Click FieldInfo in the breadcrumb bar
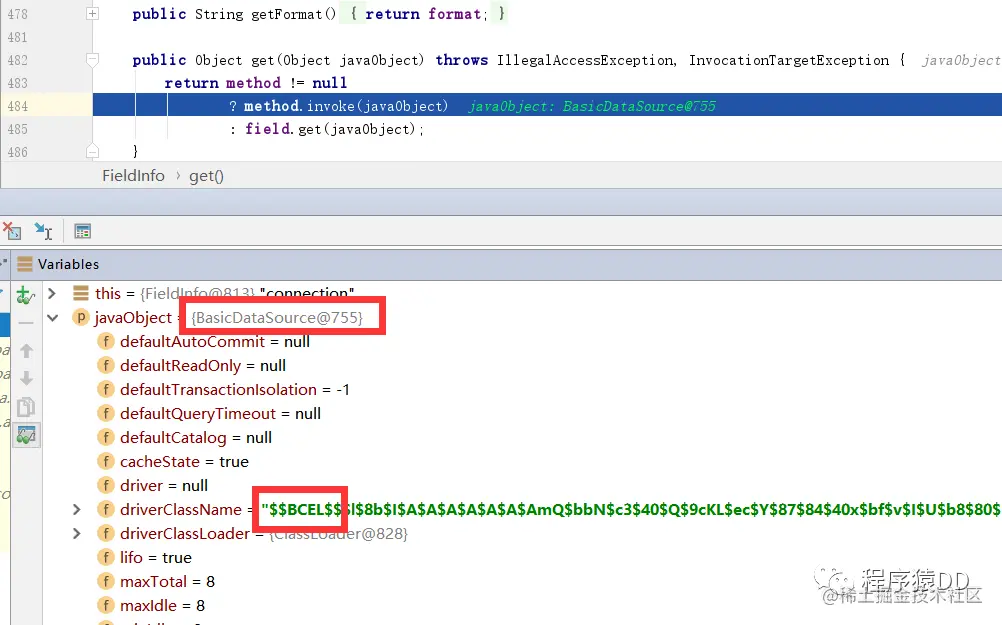This screenshot has height=625, width=1002. pos(133,176)
